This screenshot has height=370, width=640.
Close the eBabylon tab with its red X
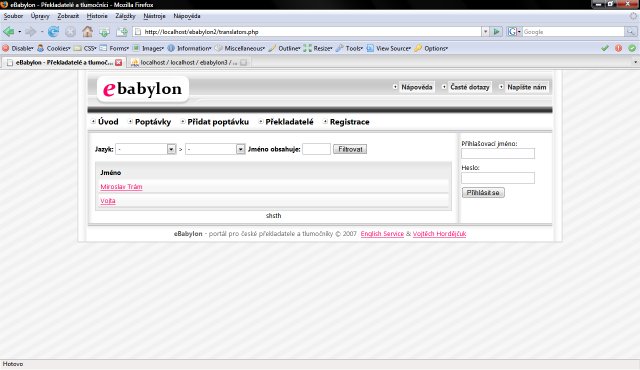click(x=118, y=62)
